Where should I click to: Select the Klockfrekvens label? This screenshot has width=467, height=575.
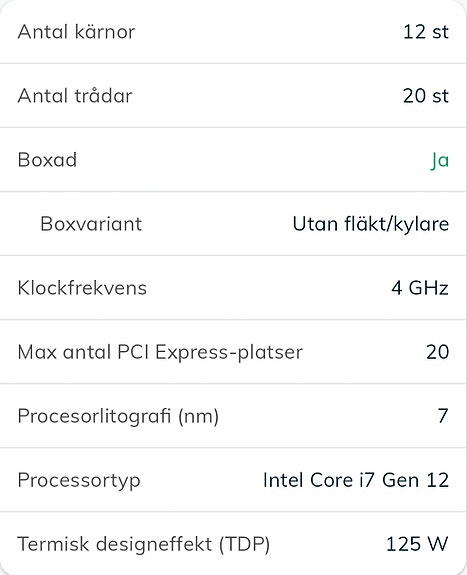click(82, 288)
